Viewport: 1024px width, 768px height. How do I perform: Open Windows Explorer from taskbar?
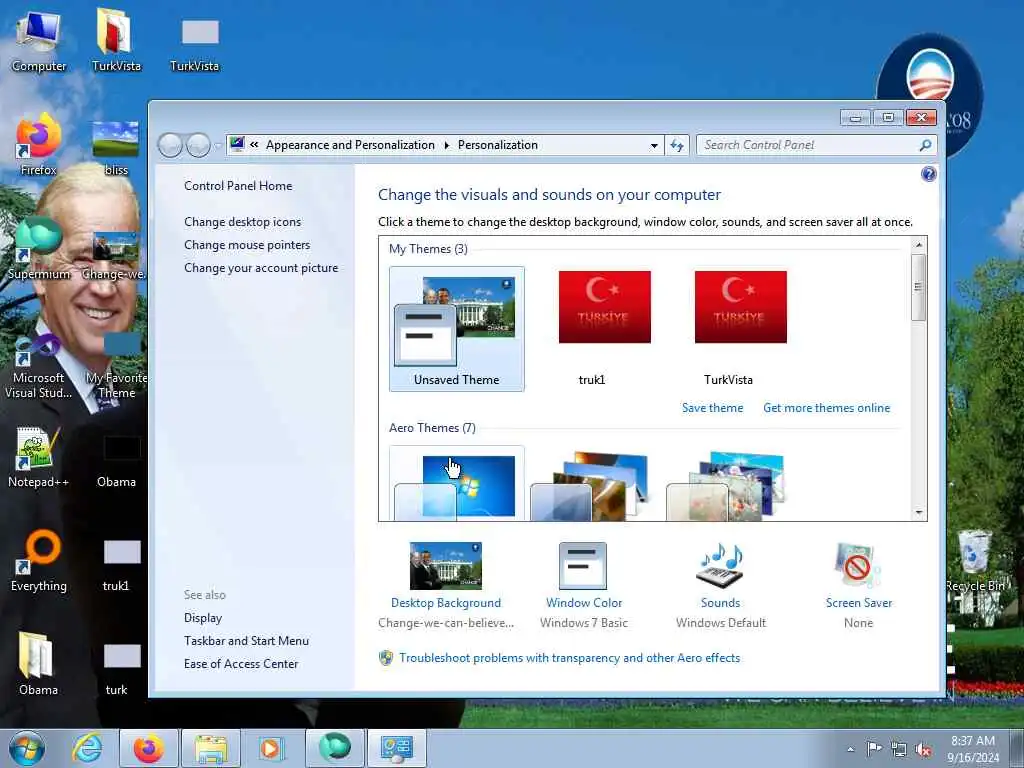click(x=210, y=748)
